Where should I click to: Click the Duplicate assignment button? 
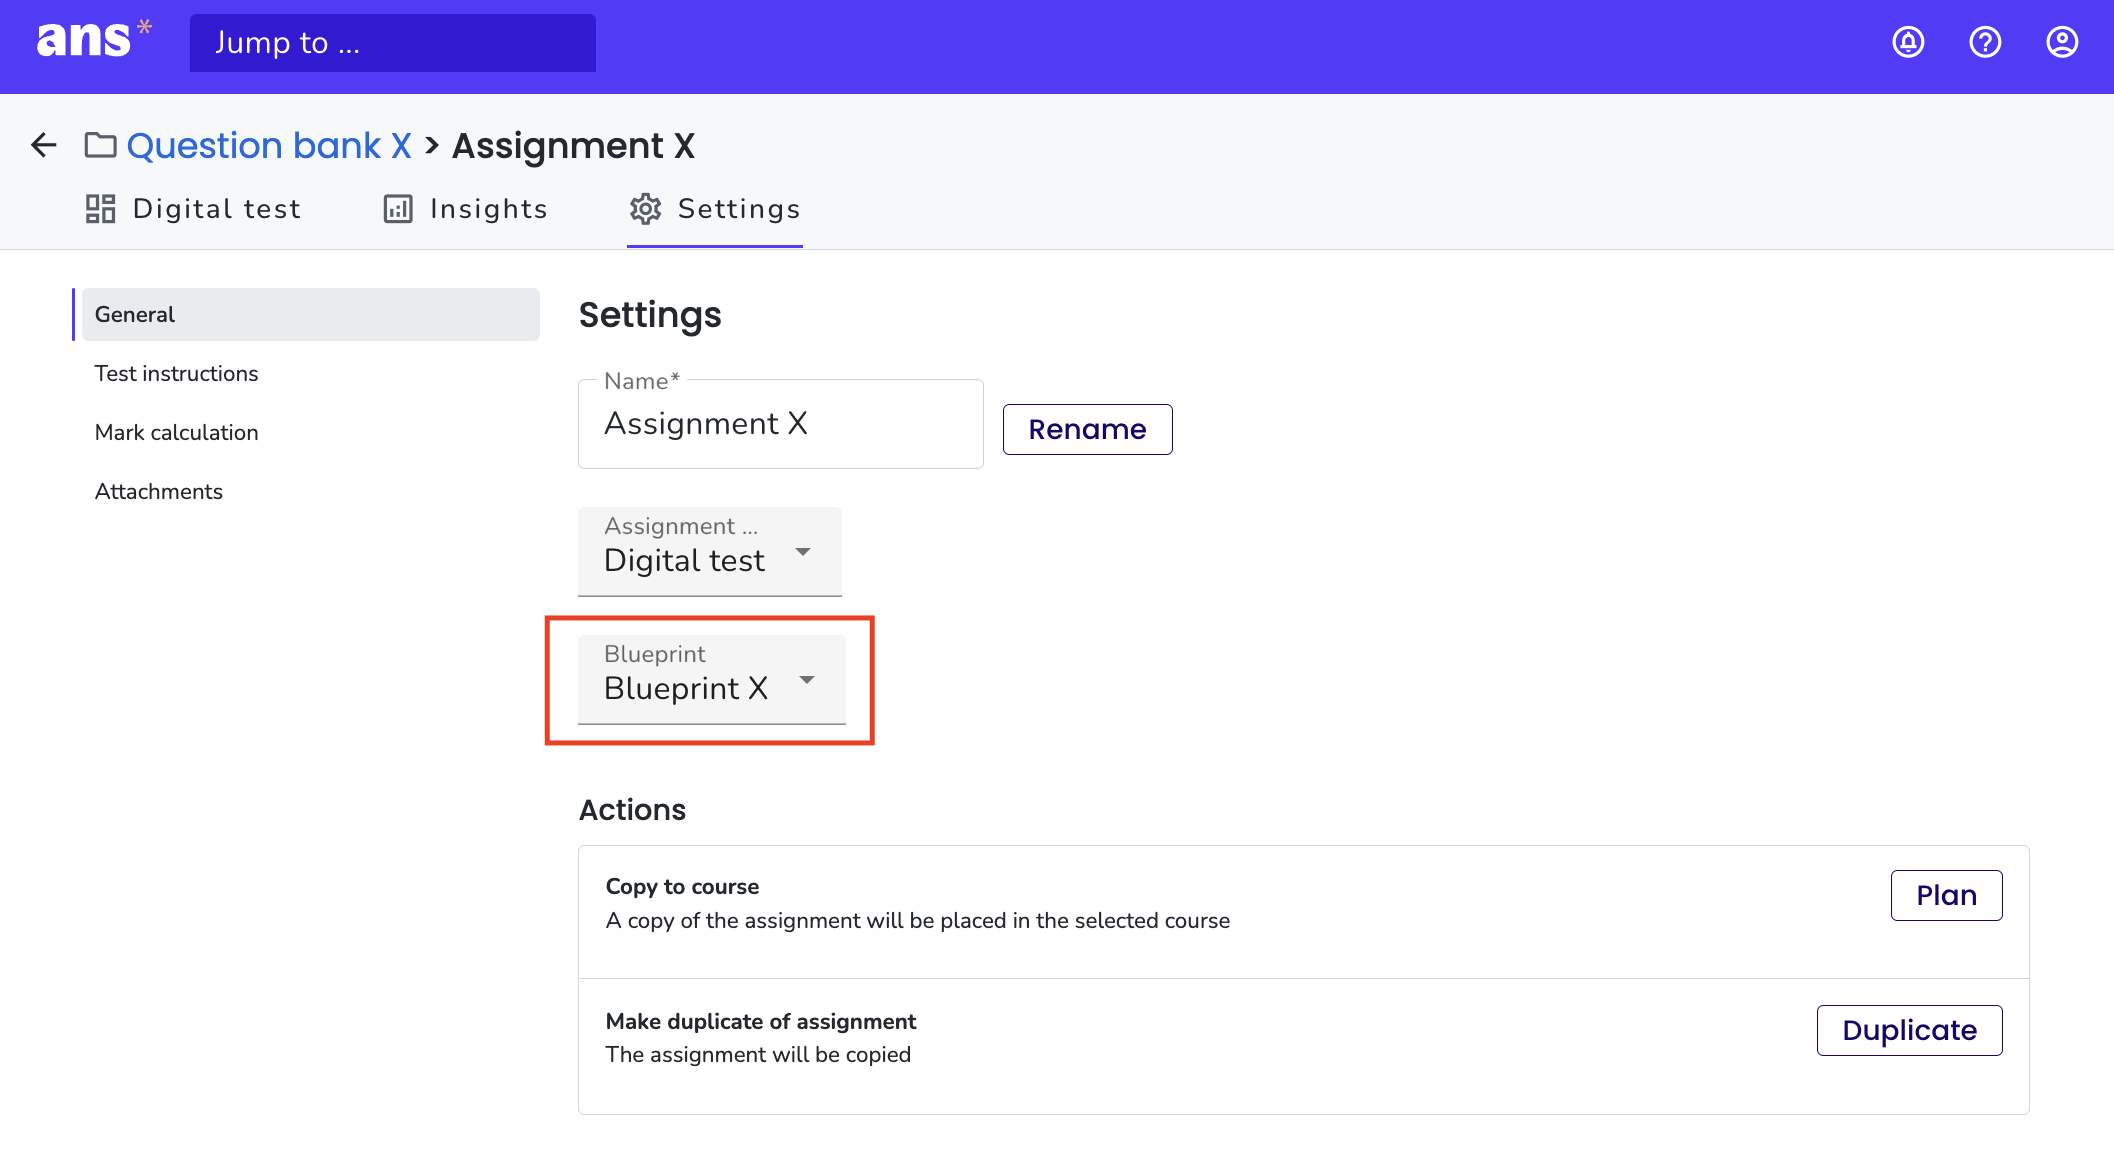[x=1909, y=1030]
